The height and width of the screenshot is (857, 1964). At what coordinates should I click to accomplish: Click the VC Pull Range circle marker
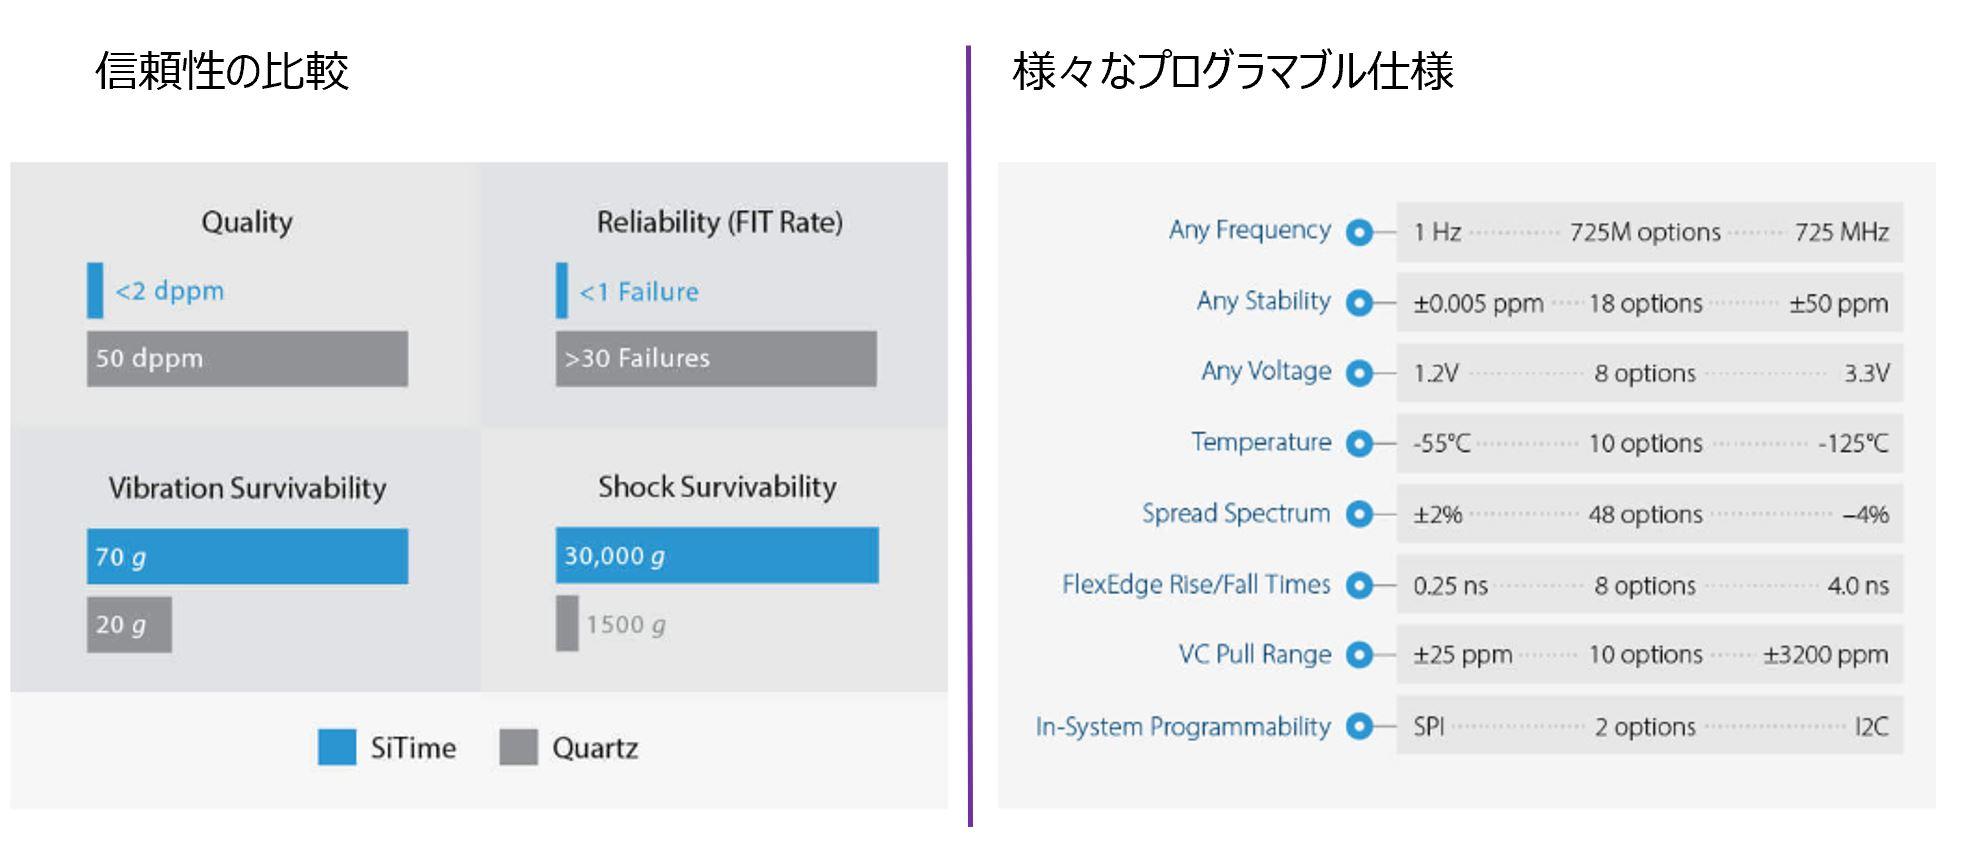tap(1359, 655)
